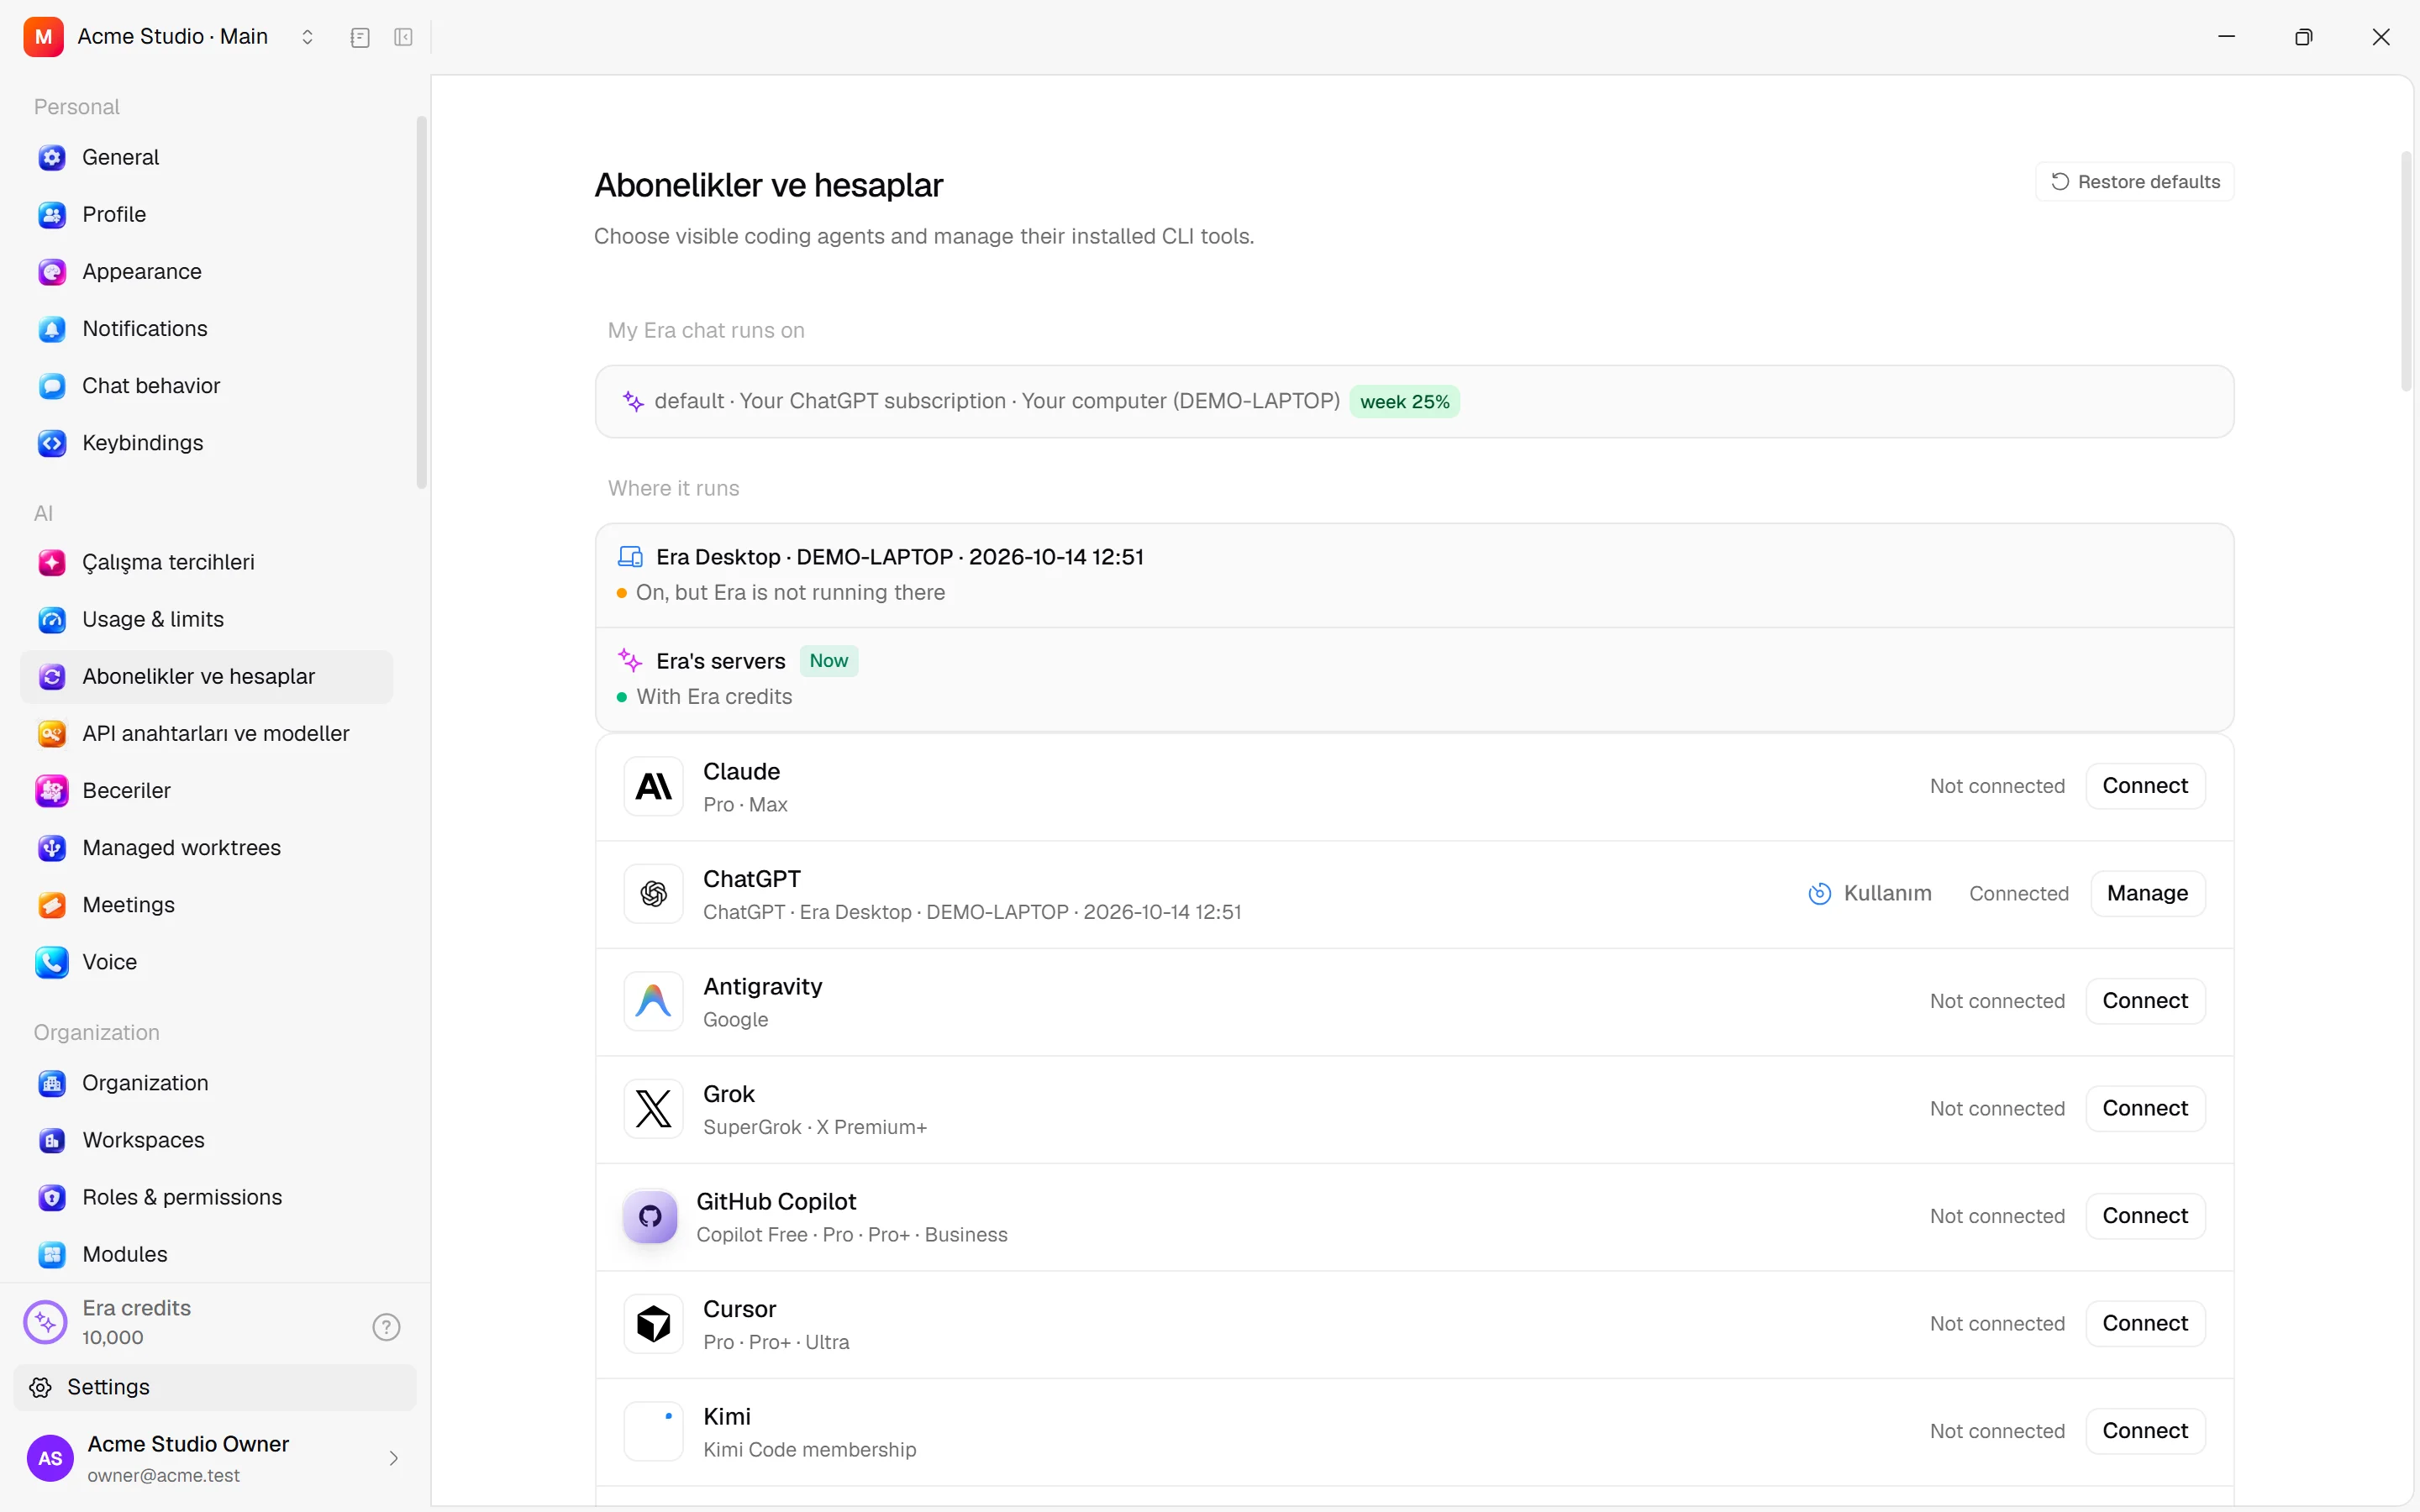Connect the Kimi account
Screen dimensions: 2420x1512
tap(2145, 1431)
